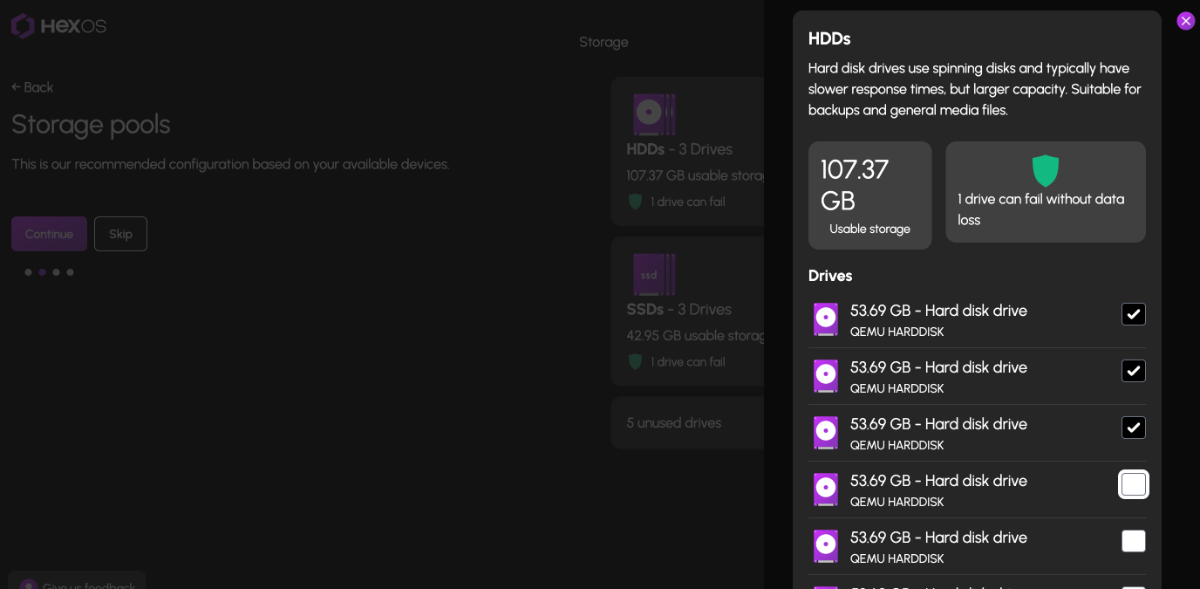Image resolution: width=1200 pixels, height=589 pixels.
Task: Open Give us feedback
Action: tap(78, 584)
